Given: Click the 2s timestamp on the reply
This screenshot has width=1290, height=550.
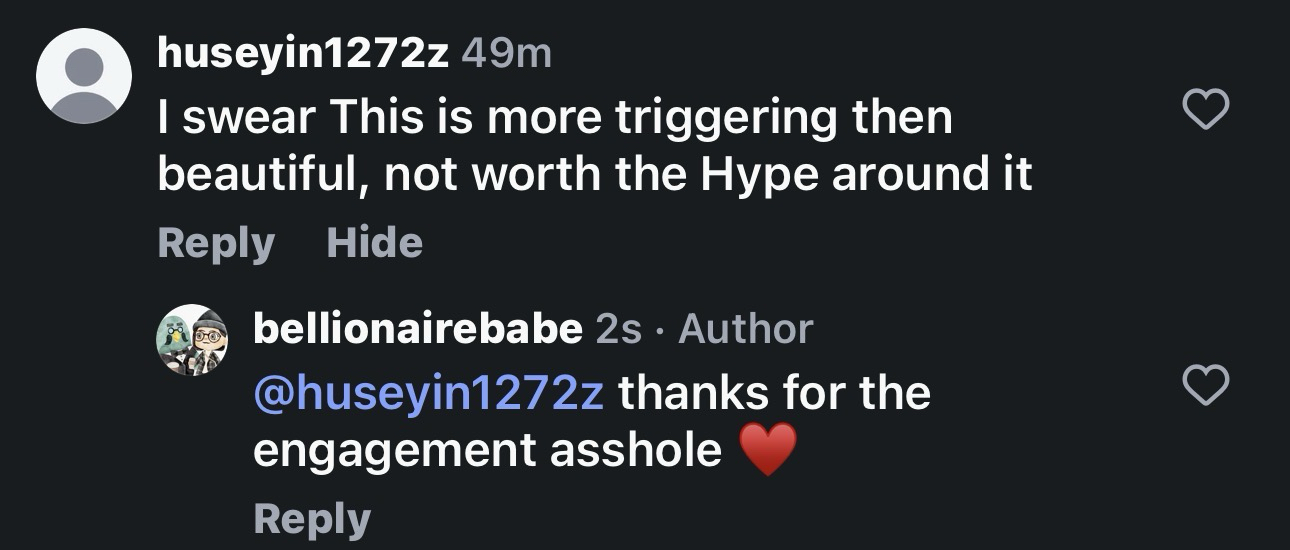Looking at the screenshot, I should pyautogui.click(x=618, y=329).
